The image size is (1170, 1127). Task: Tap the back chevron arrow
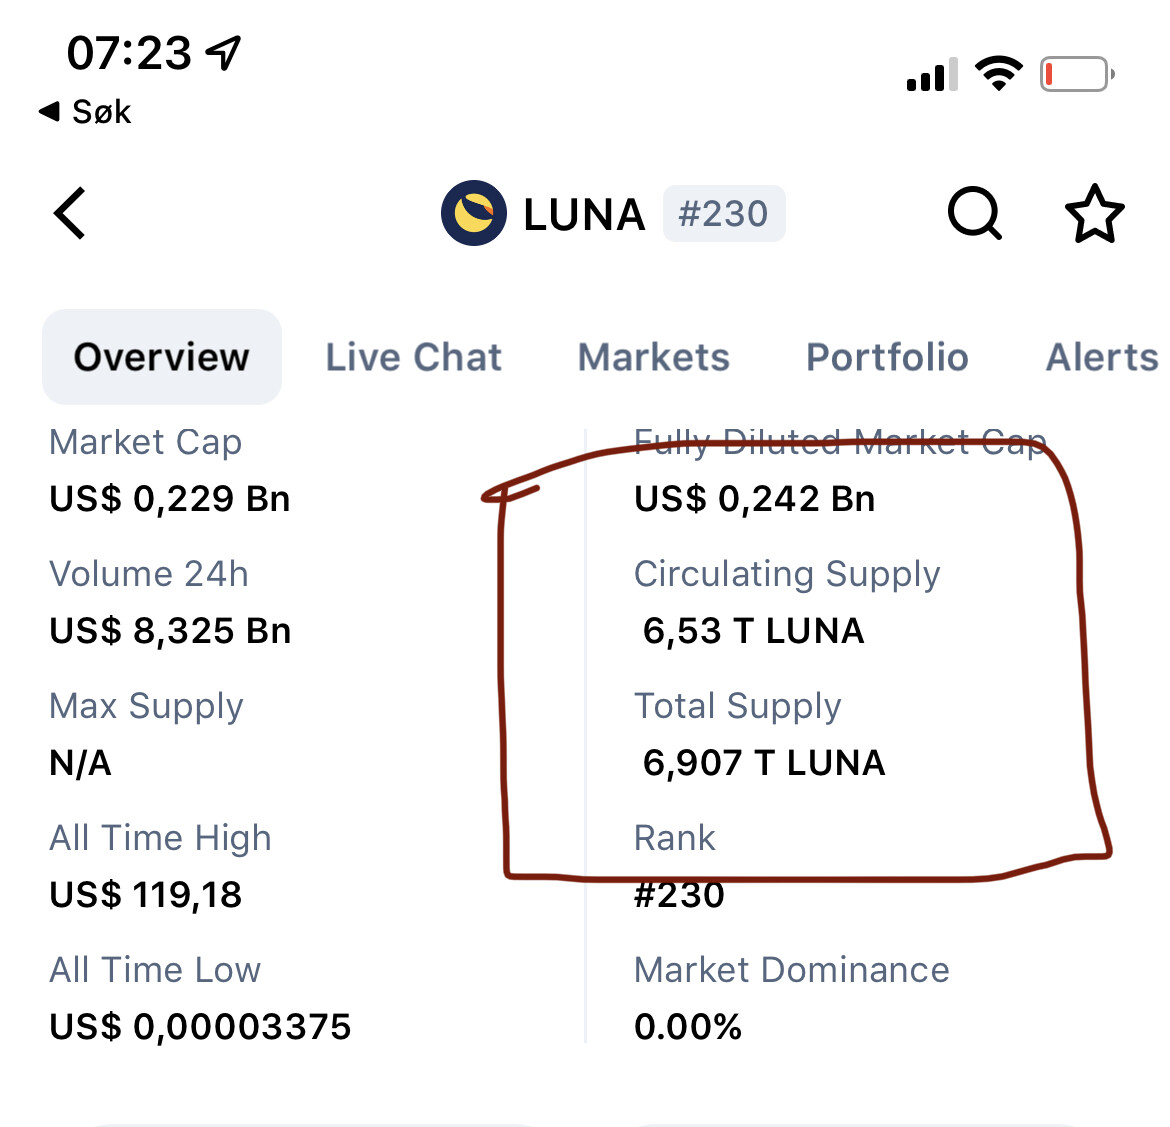[70, 213]
